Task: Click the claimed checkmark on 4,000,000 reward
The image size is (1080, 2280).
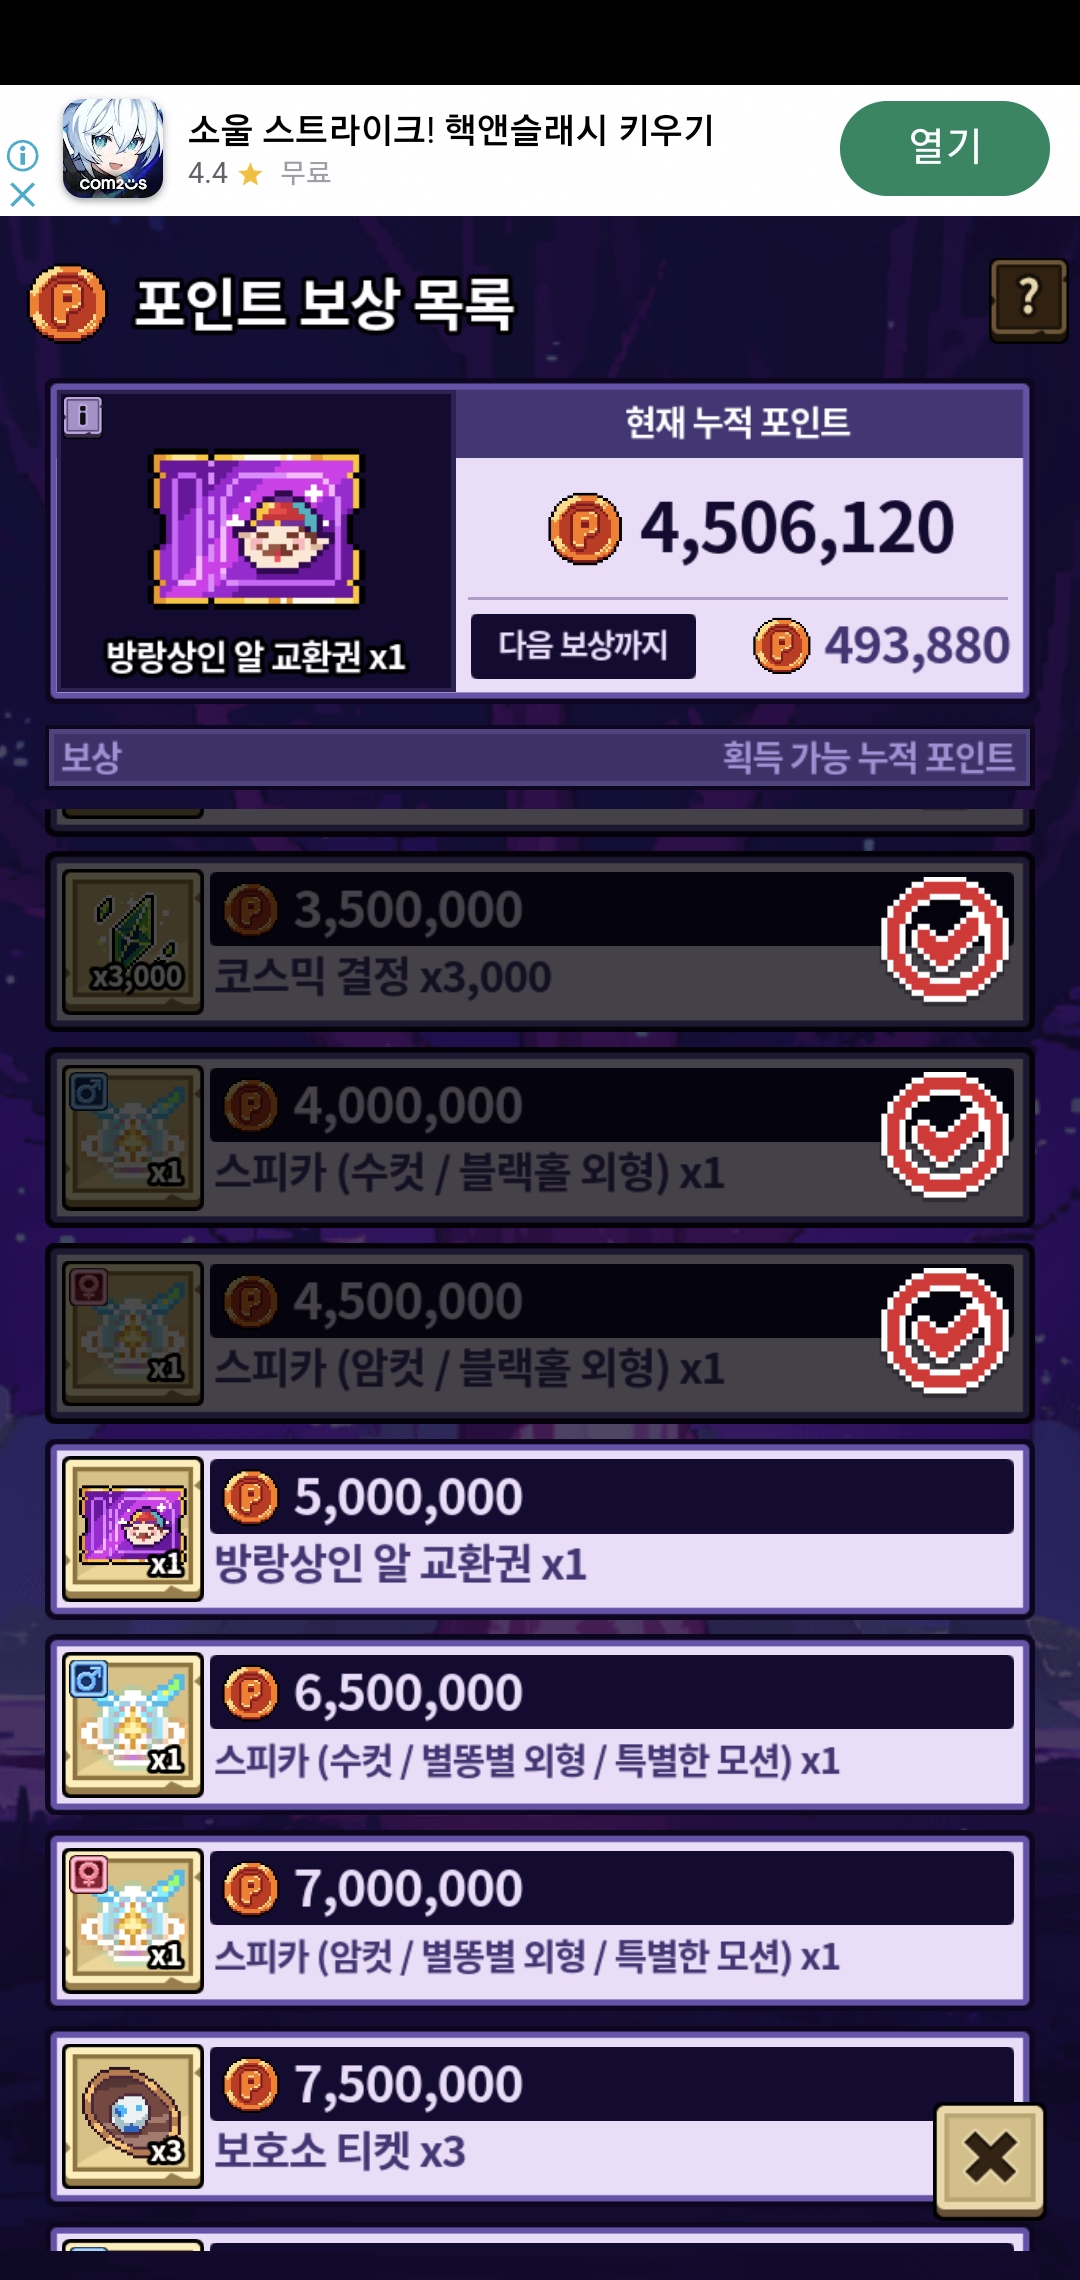Action: point(945,1135)
